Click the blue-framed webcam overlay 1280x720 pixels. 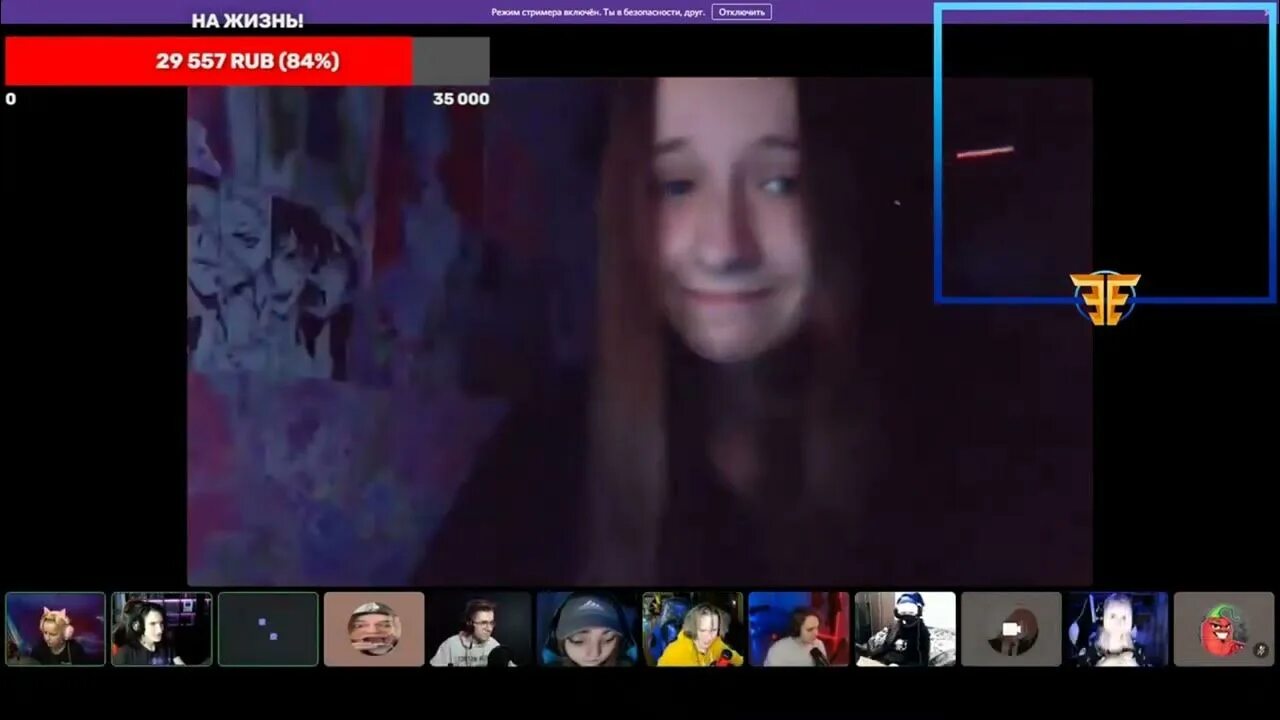[x=1105, y=152]
